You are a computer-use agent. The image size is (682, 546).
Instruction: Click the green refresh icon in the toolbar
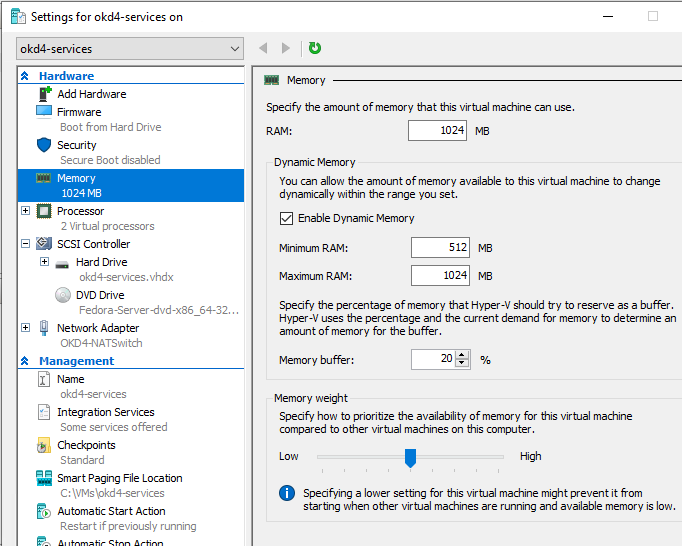coord(314,48)
